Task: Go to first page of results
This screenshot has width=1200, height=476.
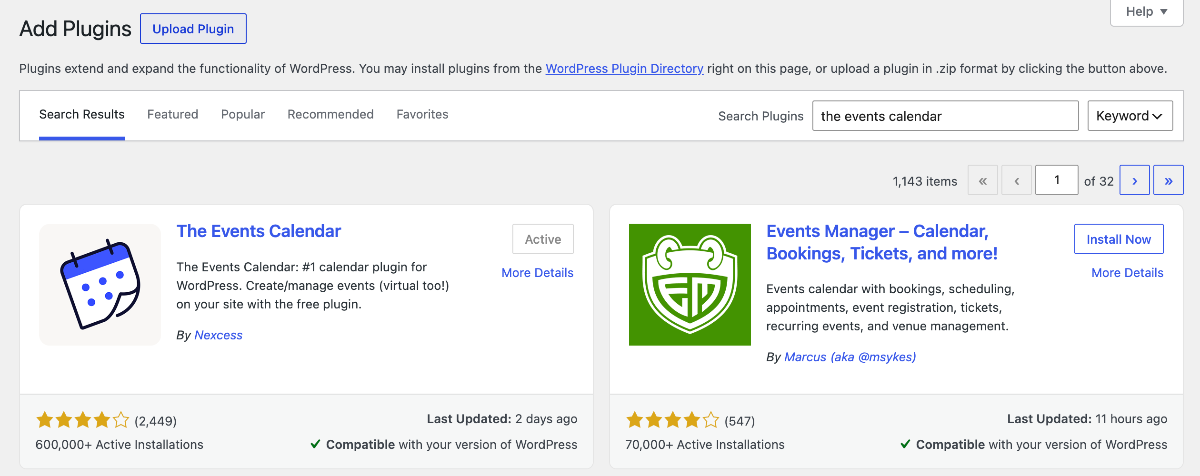Action: 982,180
